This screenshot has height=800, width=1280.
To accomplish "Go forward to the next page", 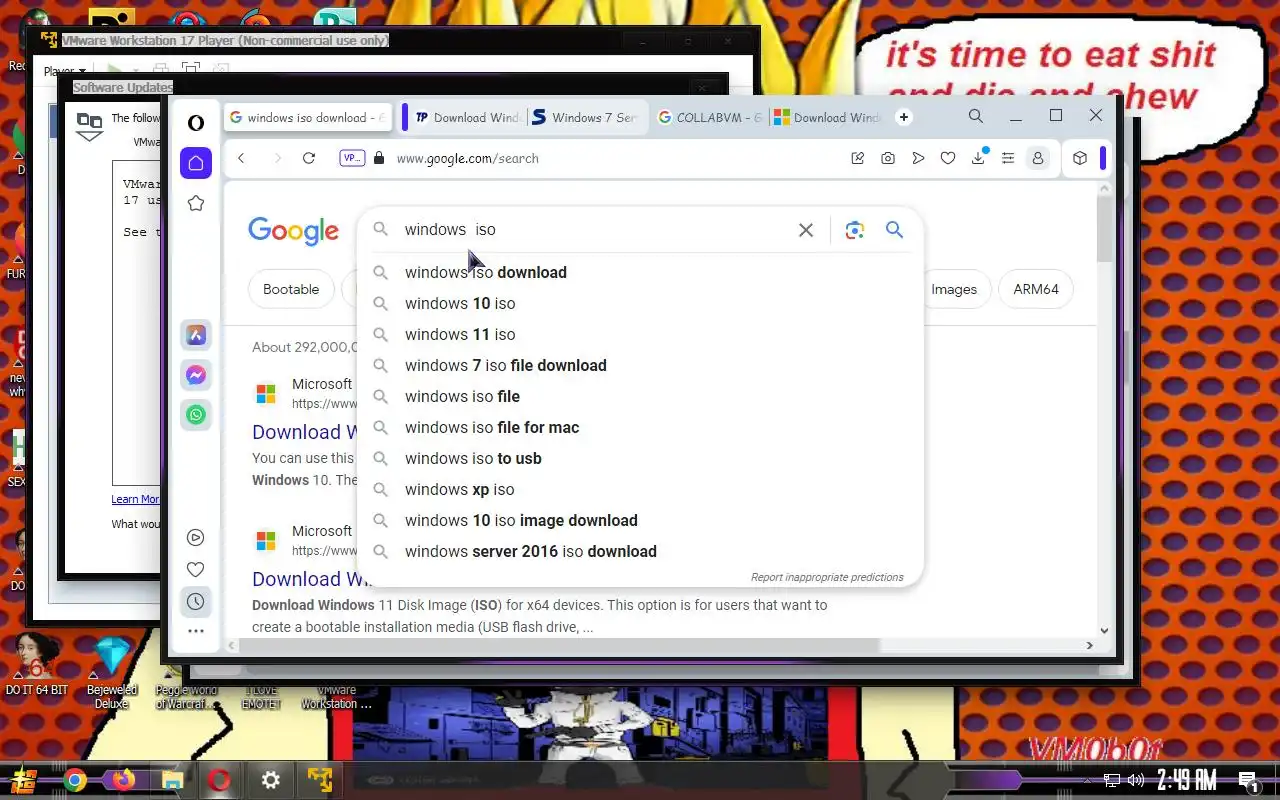I will click(x=277, y=158).
